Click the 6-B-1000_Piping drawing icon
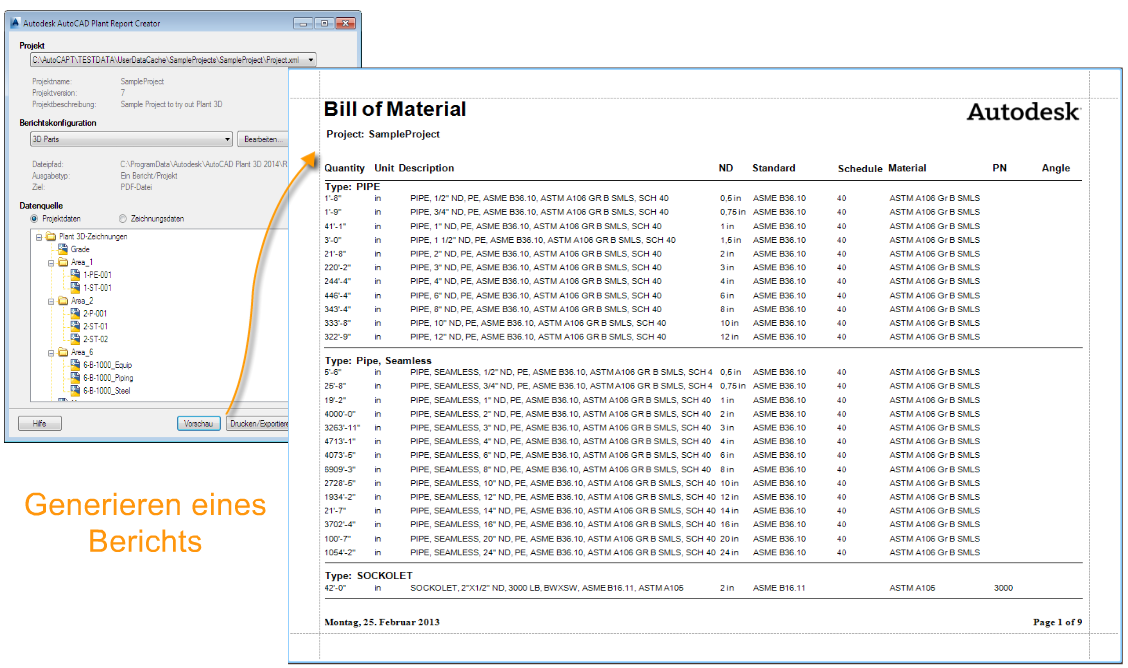This screenshot has width=1128, height=668. [75, 378]
